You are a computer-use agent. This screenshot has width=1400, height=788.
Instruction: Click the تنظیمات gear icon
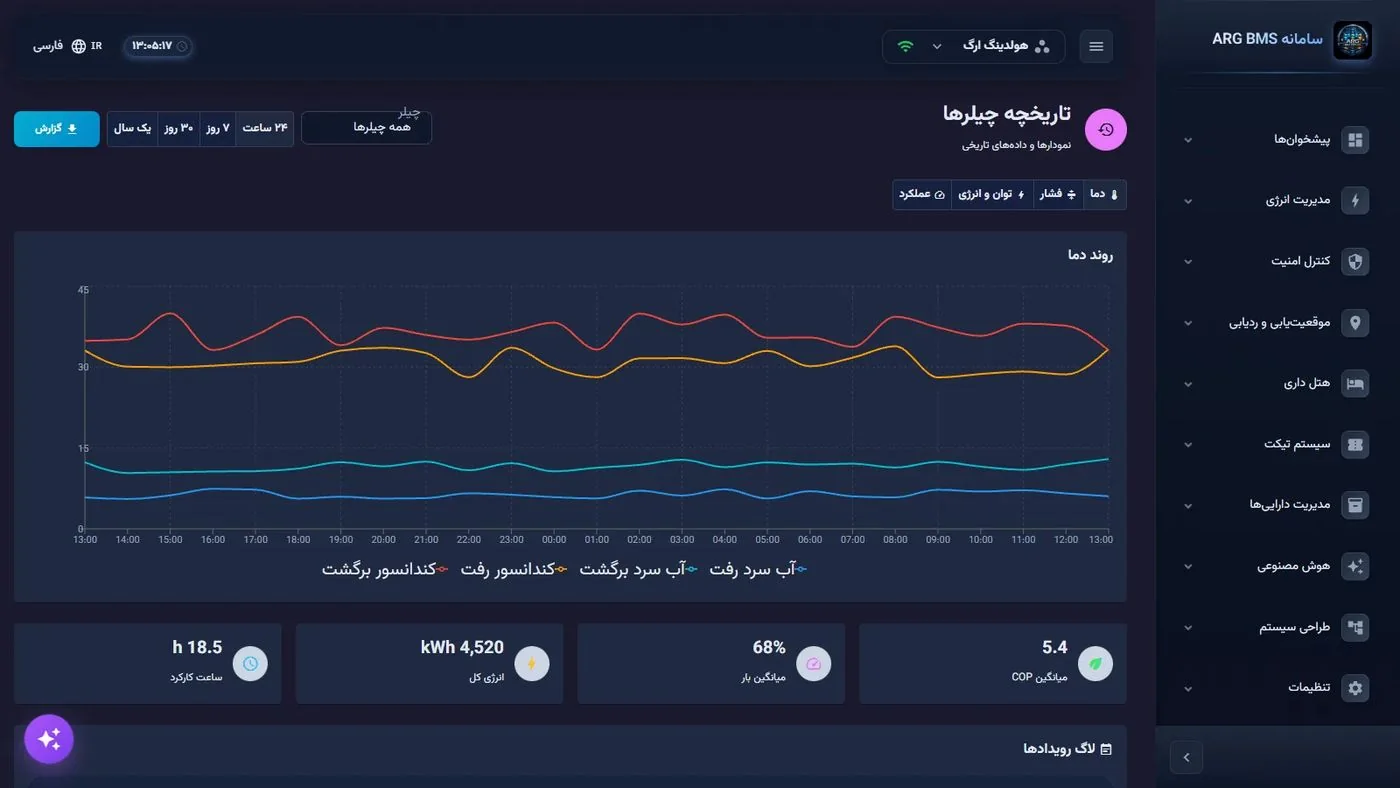(x=1355, y=688)
